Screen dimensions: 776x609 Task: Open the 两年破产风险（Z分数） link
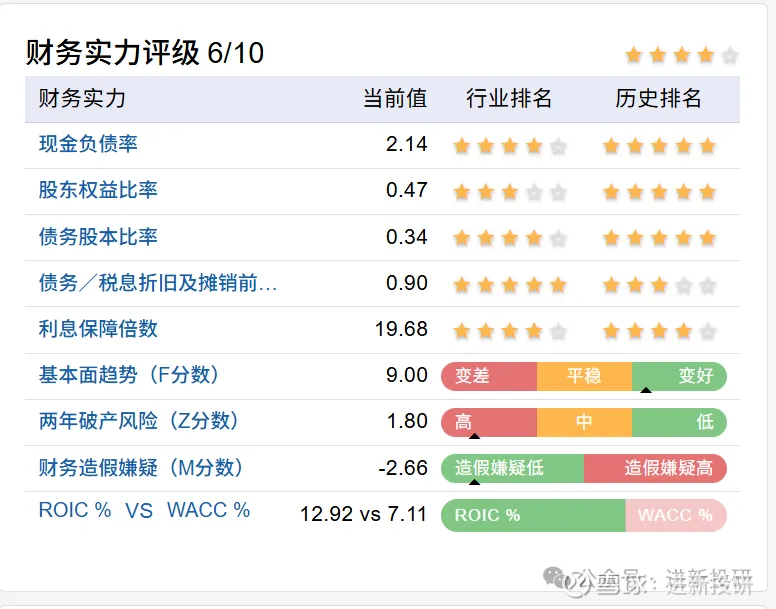click(x=139, y=421)
